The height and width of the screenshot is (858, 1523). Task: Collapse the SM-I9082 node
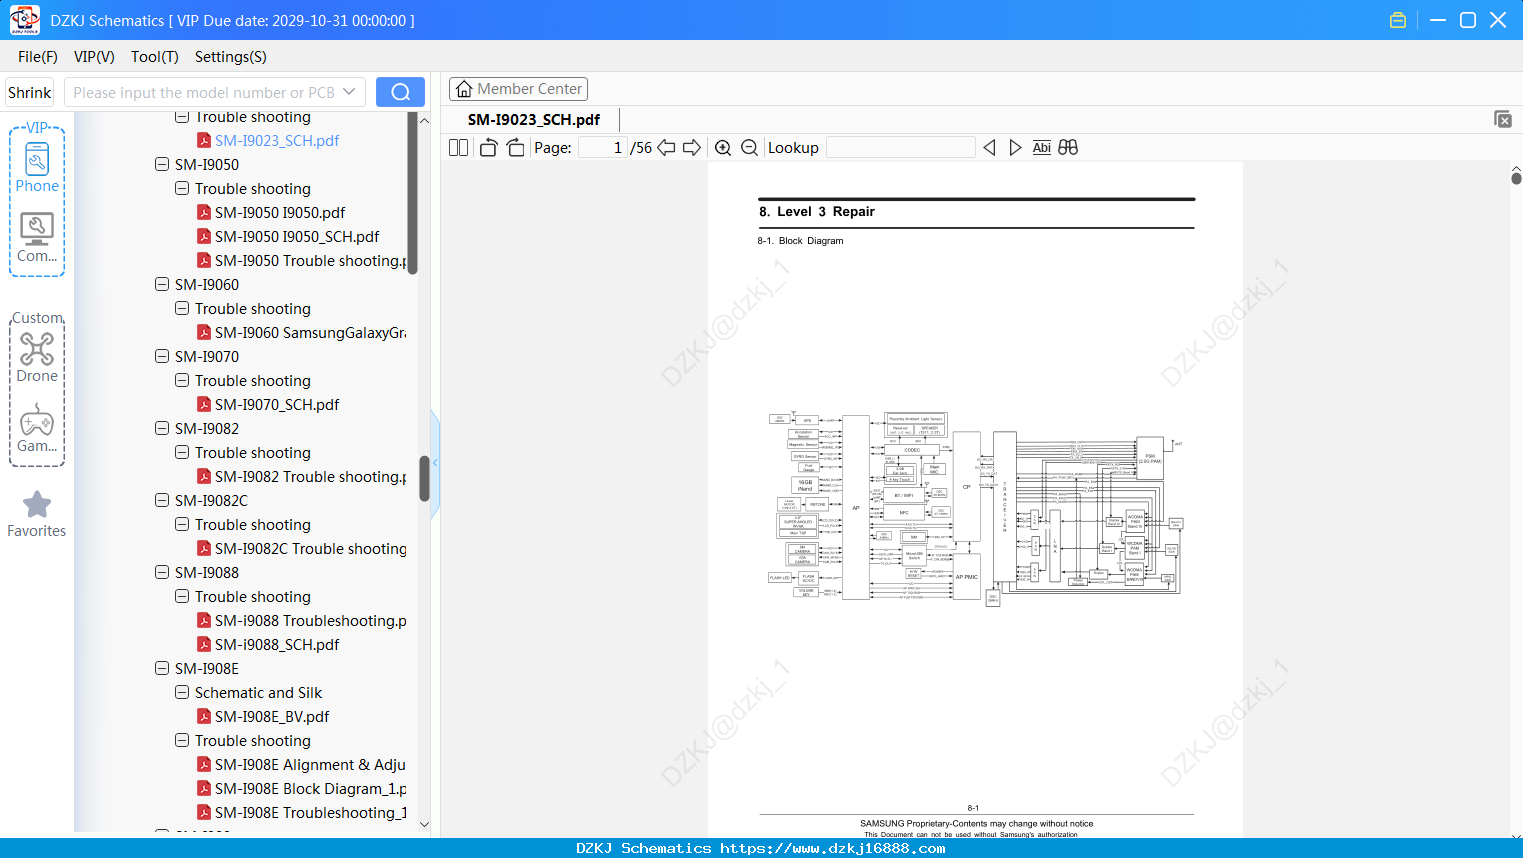(162, 428)
